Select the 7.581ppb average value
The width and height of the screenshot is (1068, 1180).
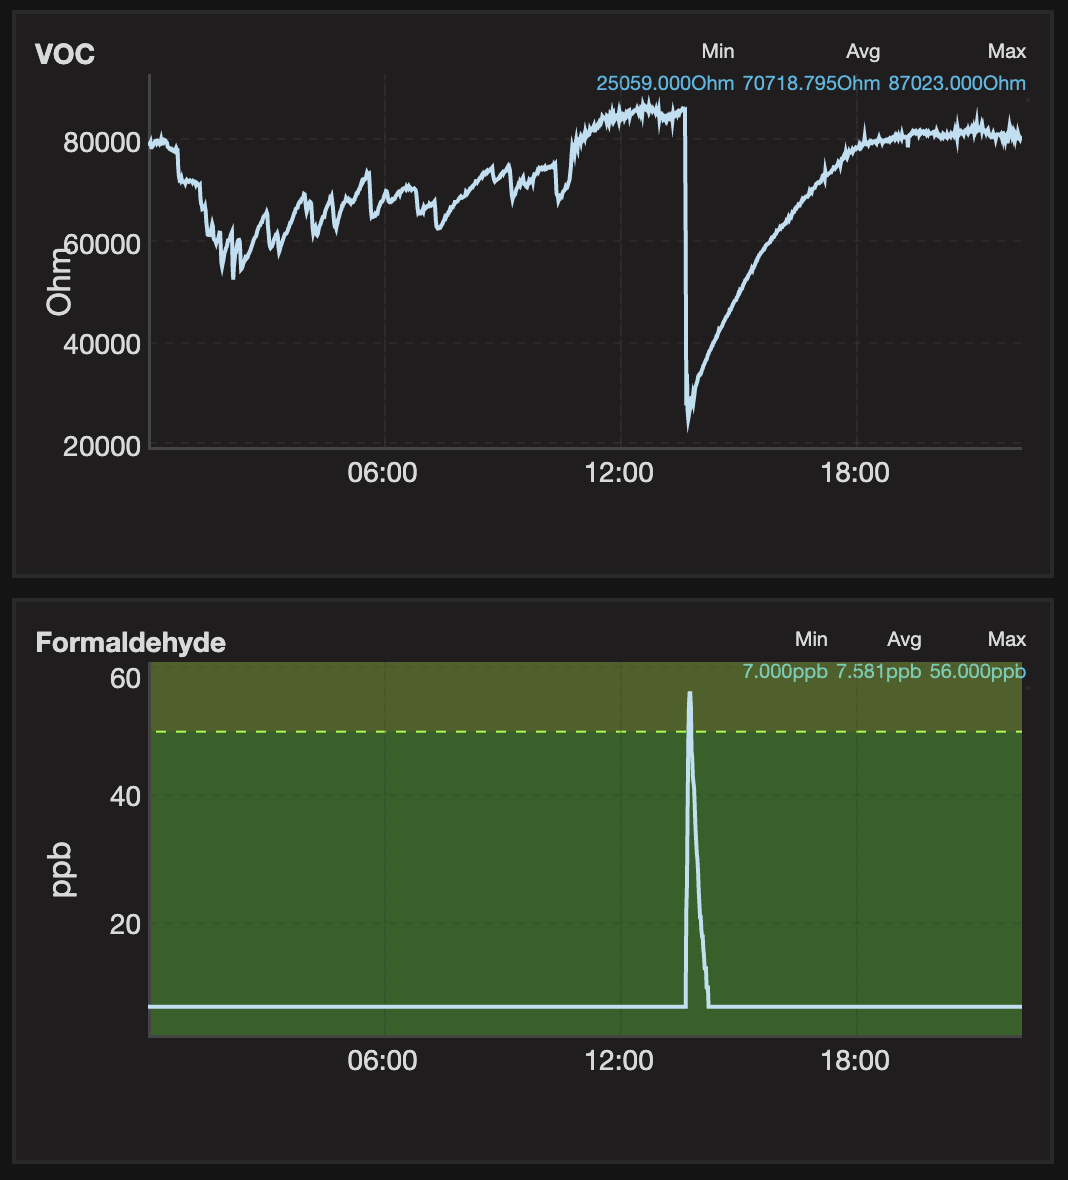(x=878, y=671)
